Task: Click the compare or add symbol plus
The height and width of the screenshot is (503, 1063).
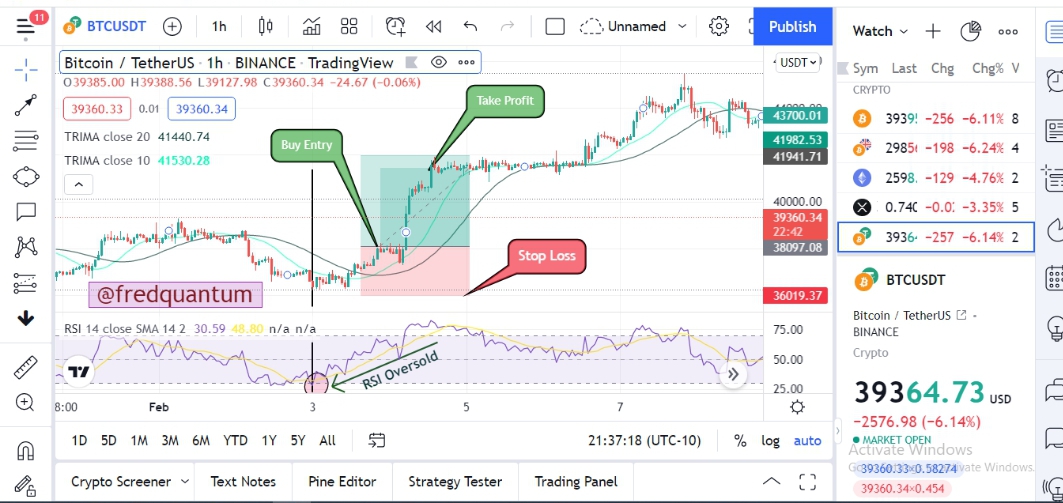Action: tap(172, 26)
